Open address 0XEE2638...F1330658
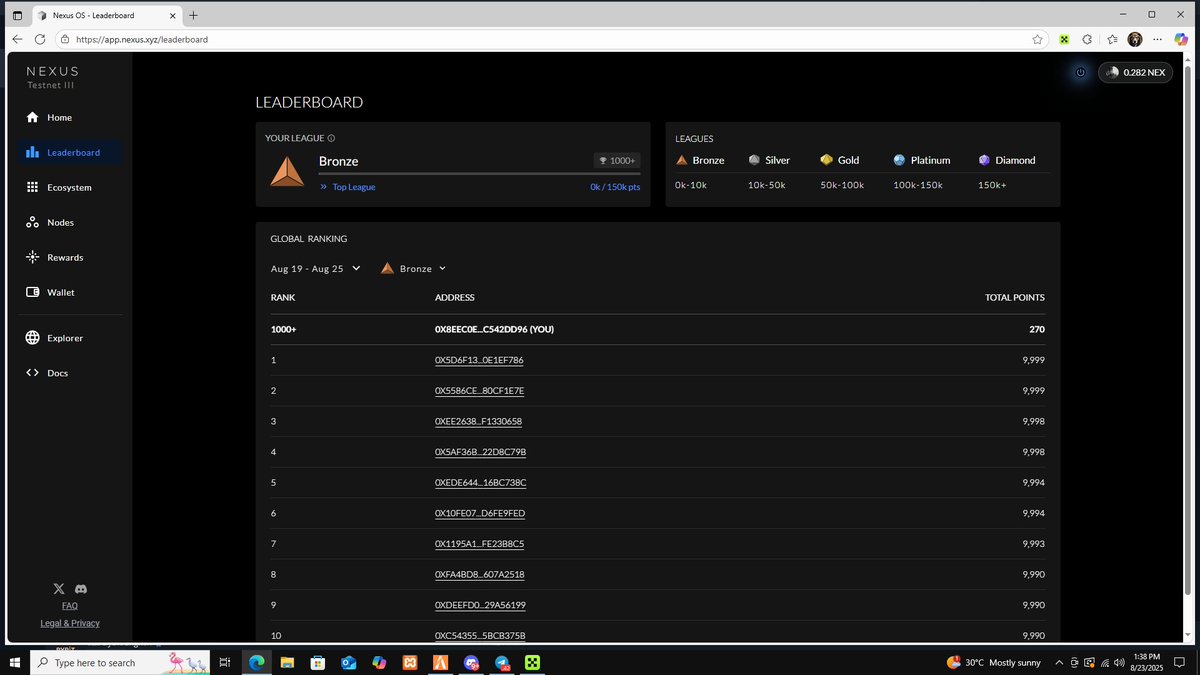 point(478,421)
